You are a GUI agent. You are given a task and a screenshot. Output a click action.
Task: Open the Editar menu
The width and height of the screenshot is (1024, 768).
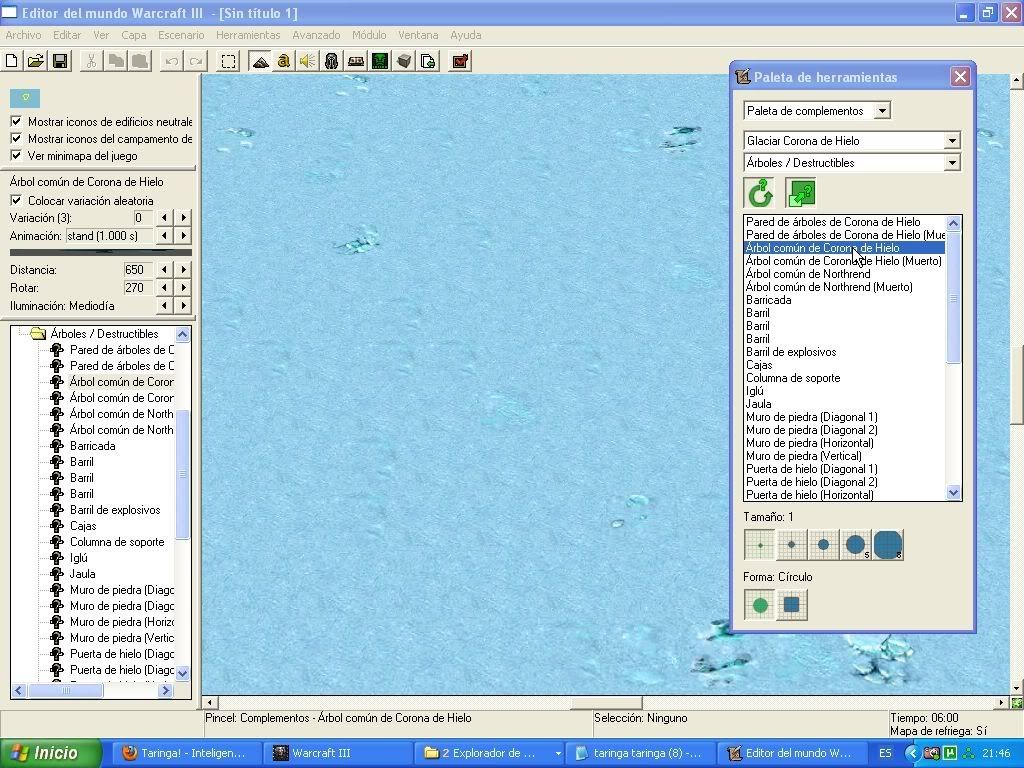[x=67, y=35]
